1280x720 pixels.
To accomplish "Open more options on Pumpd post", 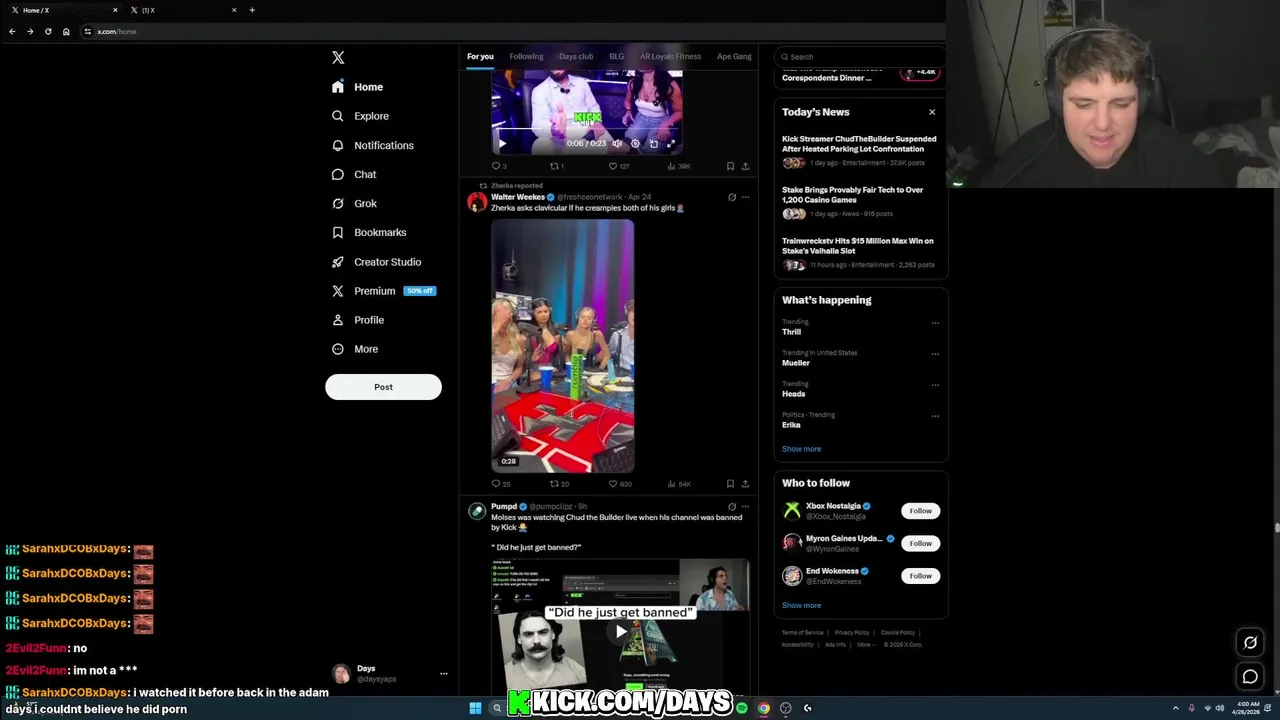I will (x=745, y=507).
